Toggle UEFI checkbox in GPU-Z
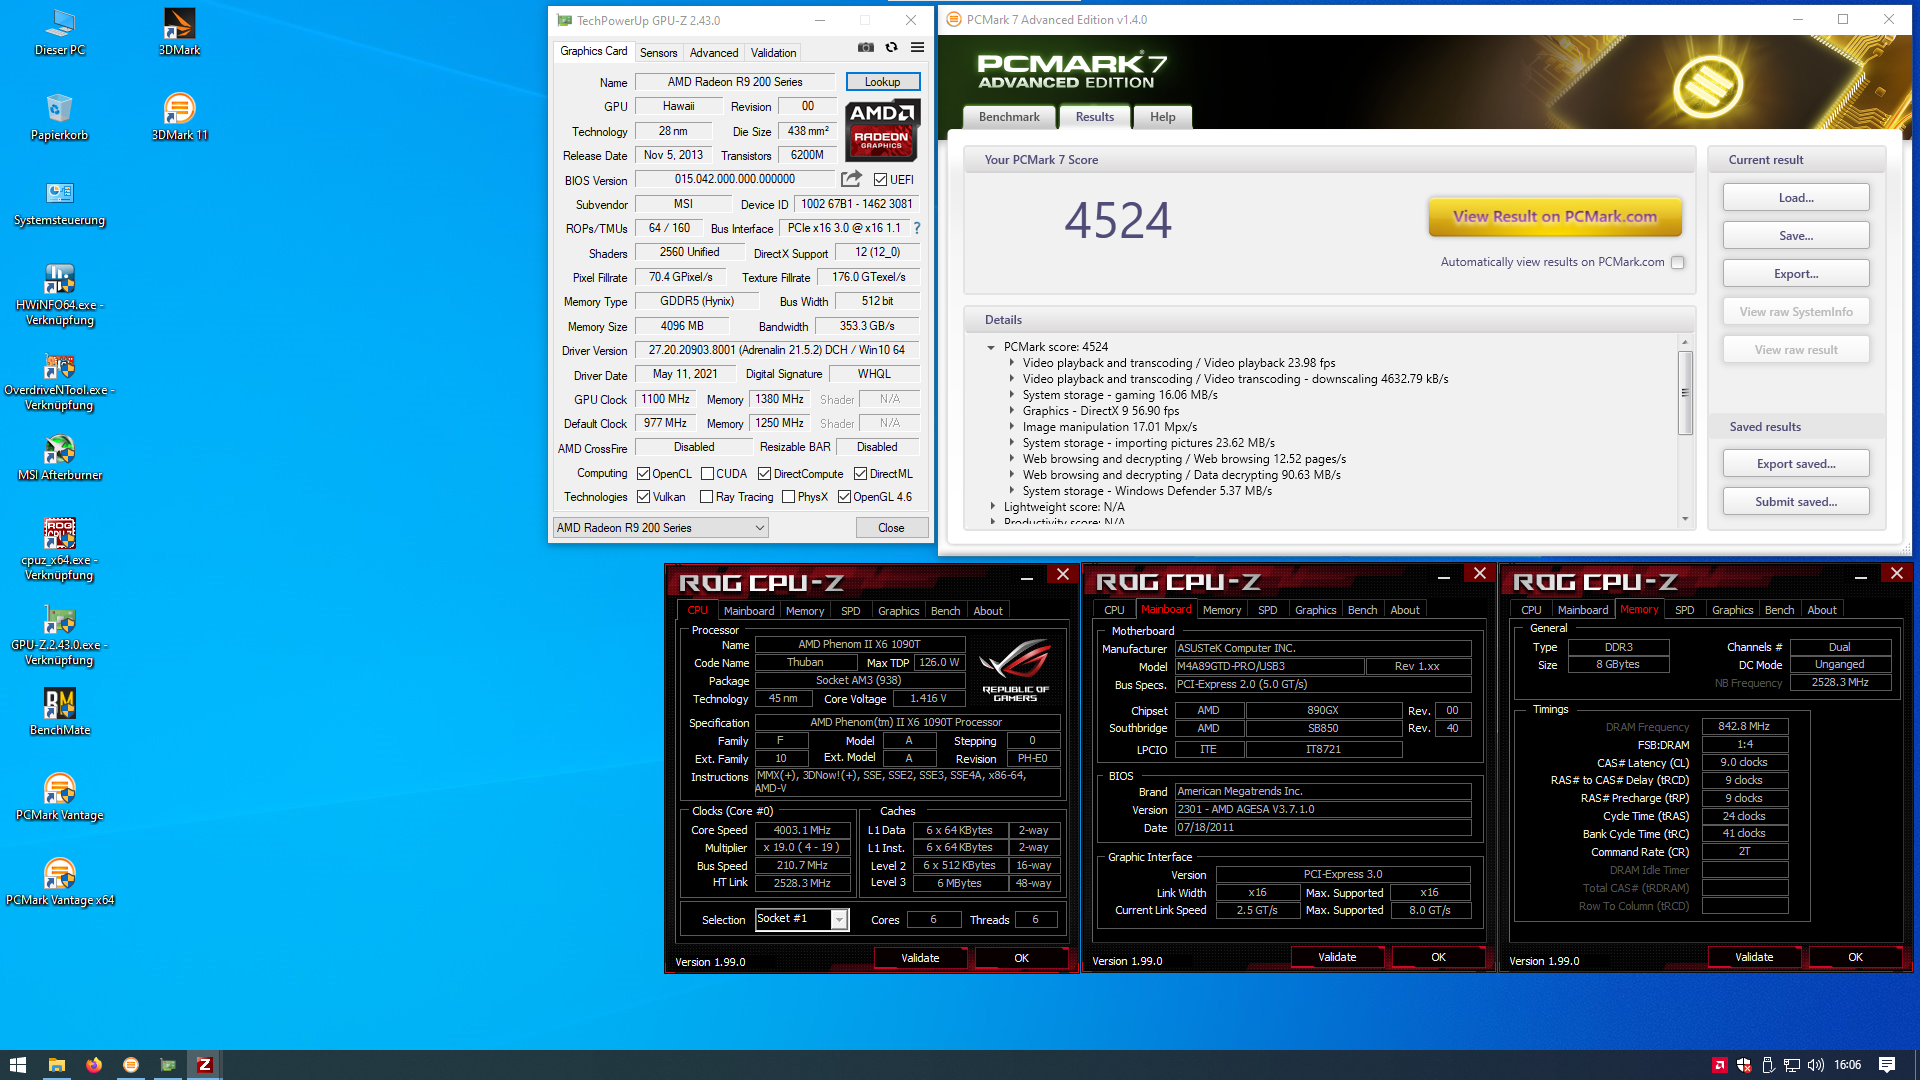Viewport: 1920px width, 1080px height. tap(880, 180)
